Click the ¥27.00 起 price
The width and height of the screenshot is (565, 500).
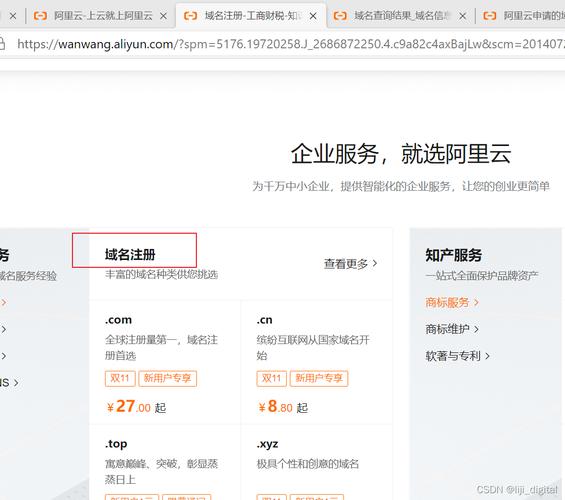pyautogui.click(x=136, y=407)
